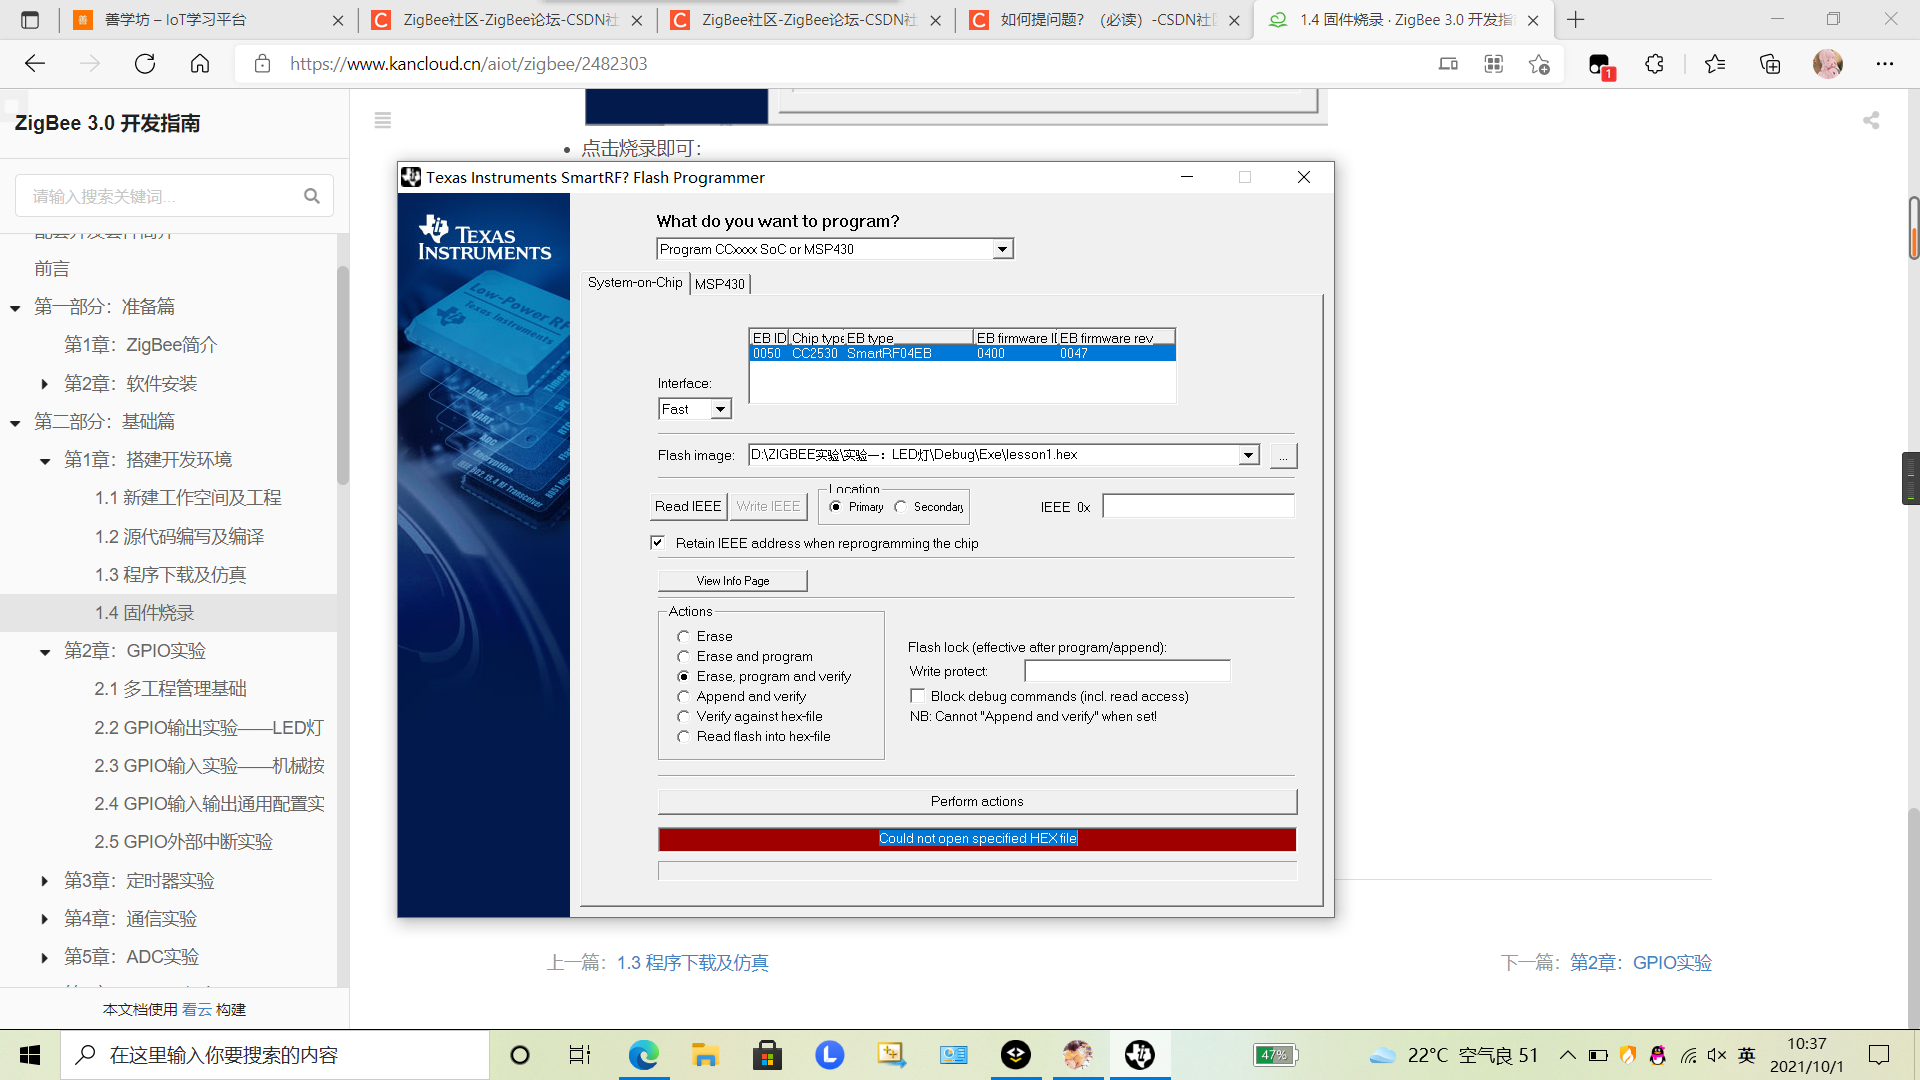Select Append and verify radio
This screenshot has height=1080, width=1920.
click(x=684, y=697)
